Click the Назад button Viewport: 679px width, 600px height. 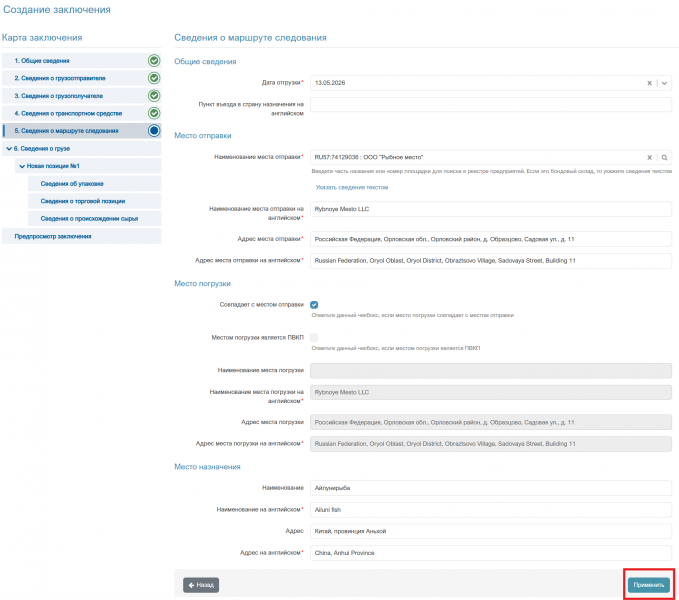click(201, 585)
